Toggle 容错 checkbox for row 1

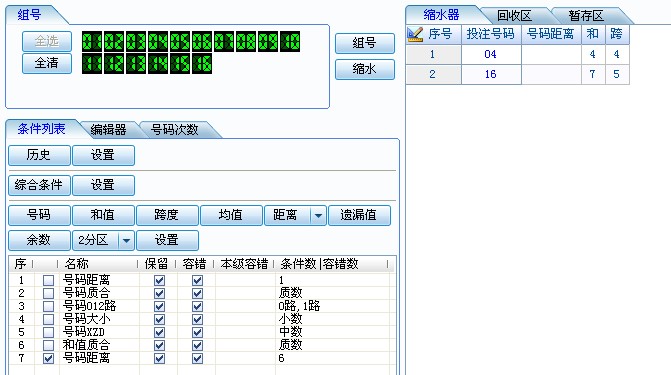(197, 280)
